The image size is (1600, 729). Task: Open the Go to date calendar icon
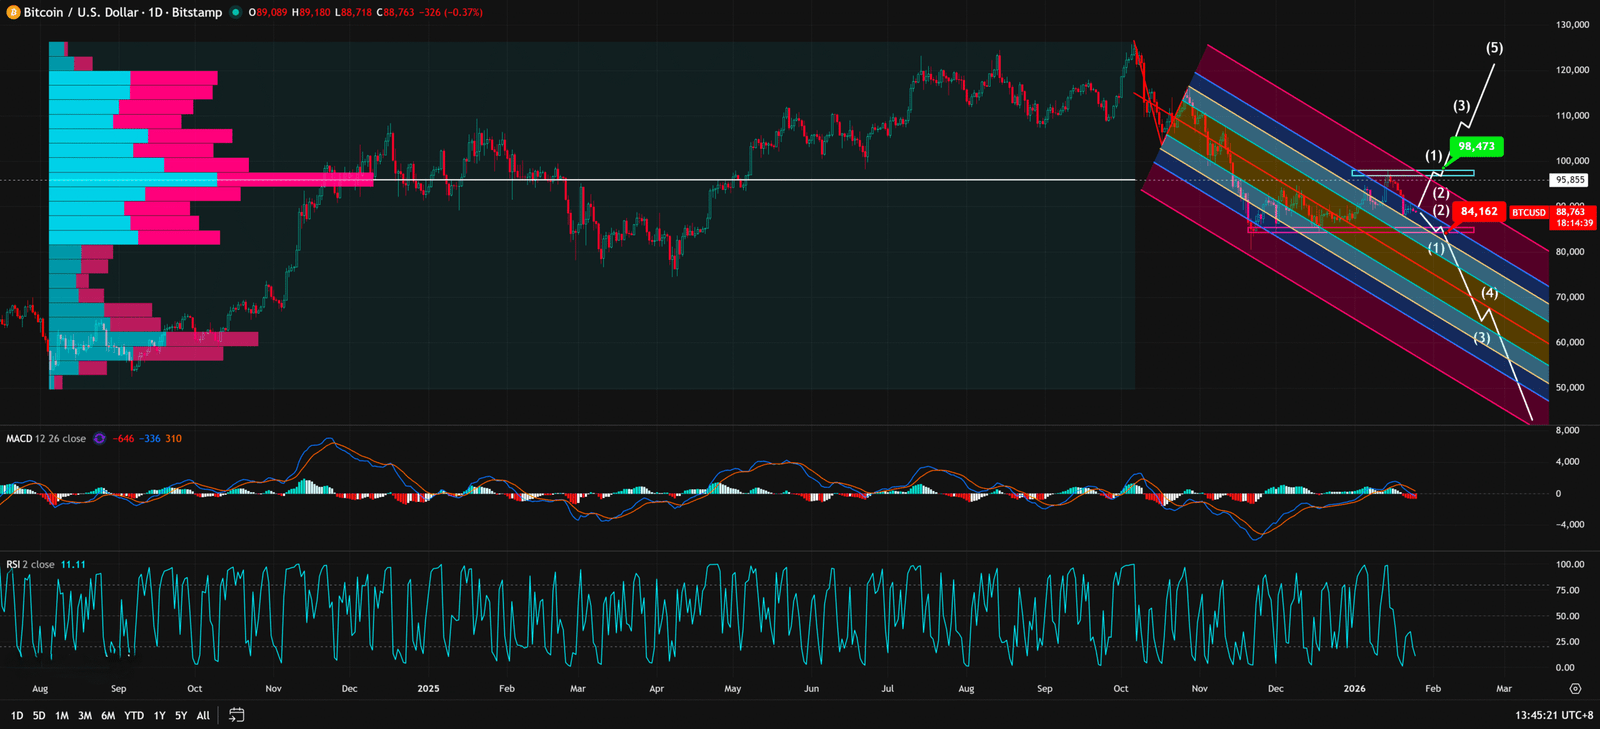(237, 715)
